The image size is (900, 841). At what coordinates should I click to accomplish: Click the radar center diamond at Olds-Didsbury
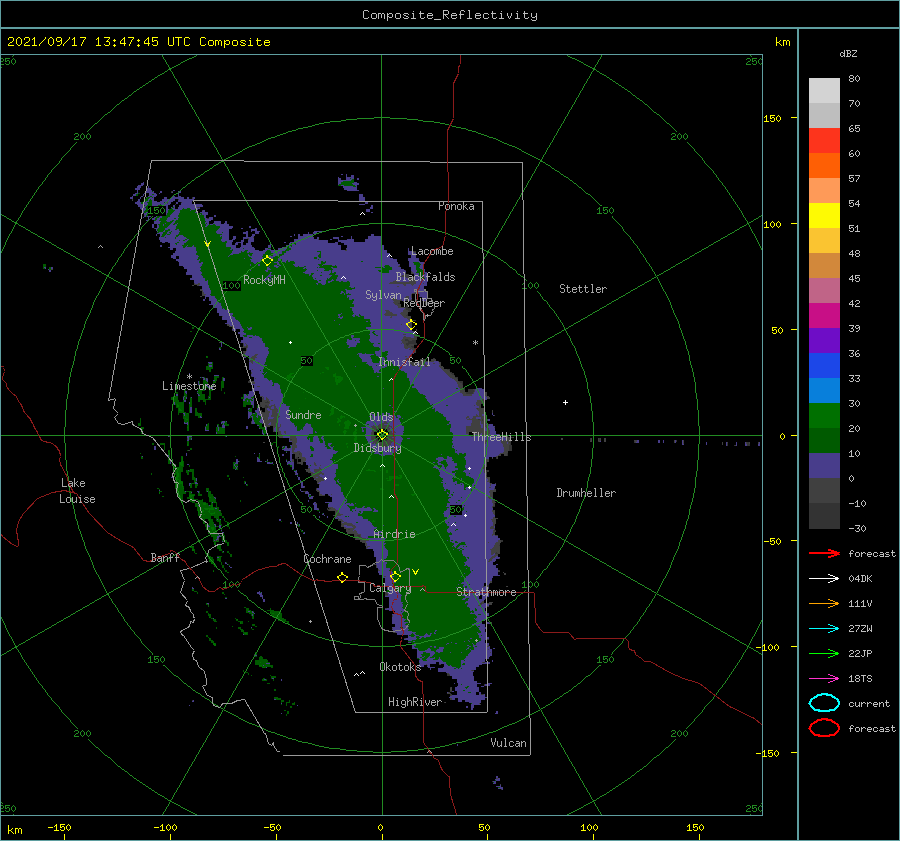click(x=382, y=435)
